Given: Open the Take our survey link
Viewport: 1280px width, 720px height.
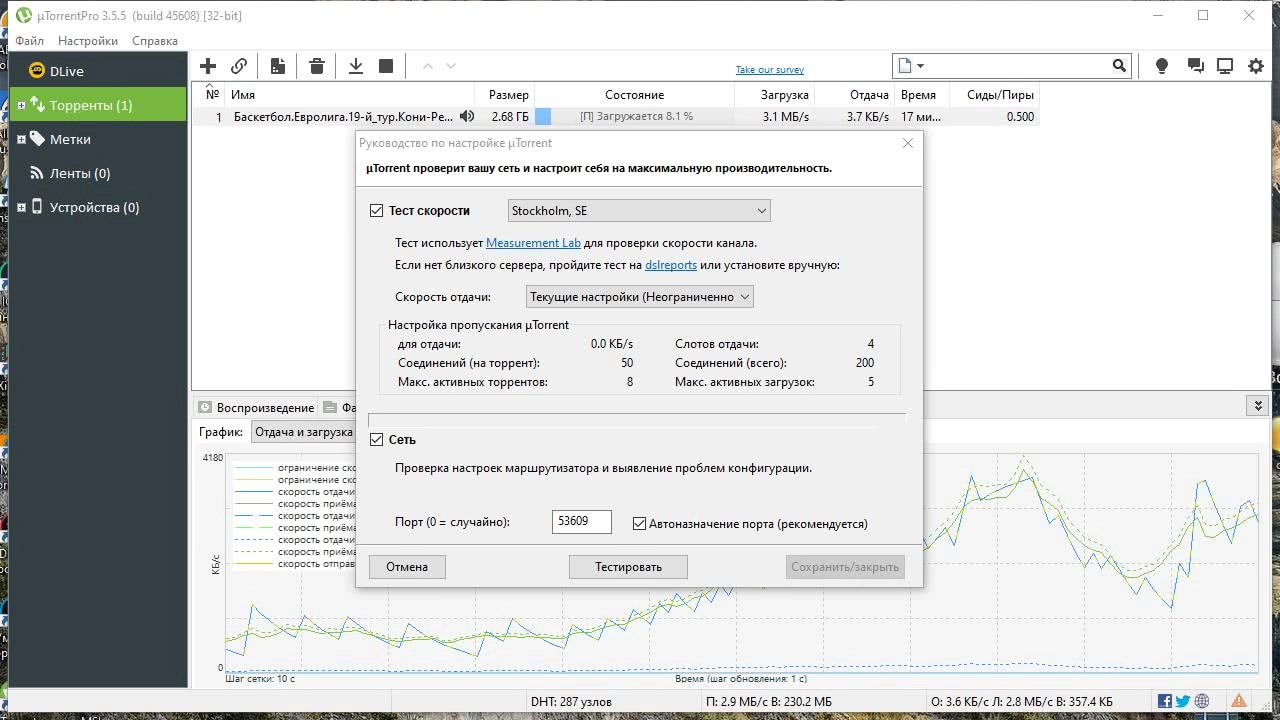Looking at the screenshot, I should tap(770, 70).
